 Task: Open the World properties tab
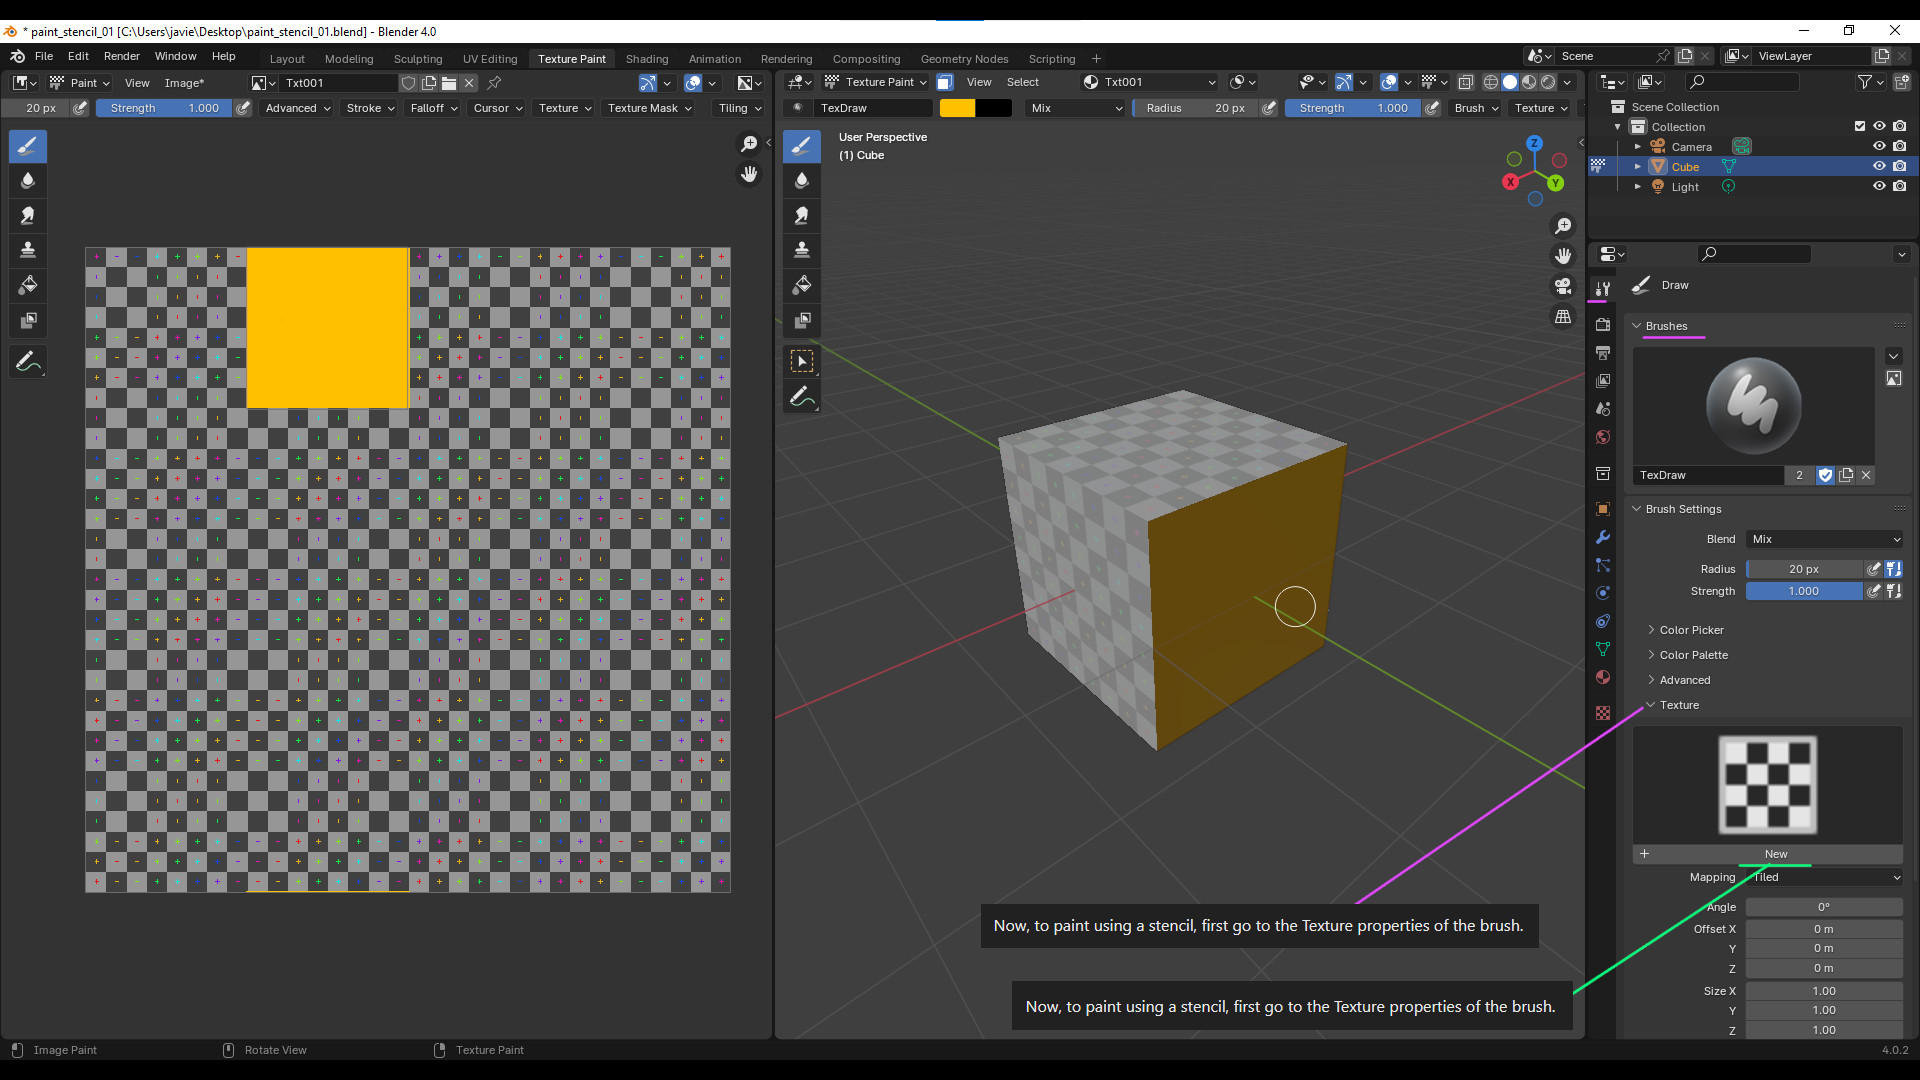pos(1603,437)
